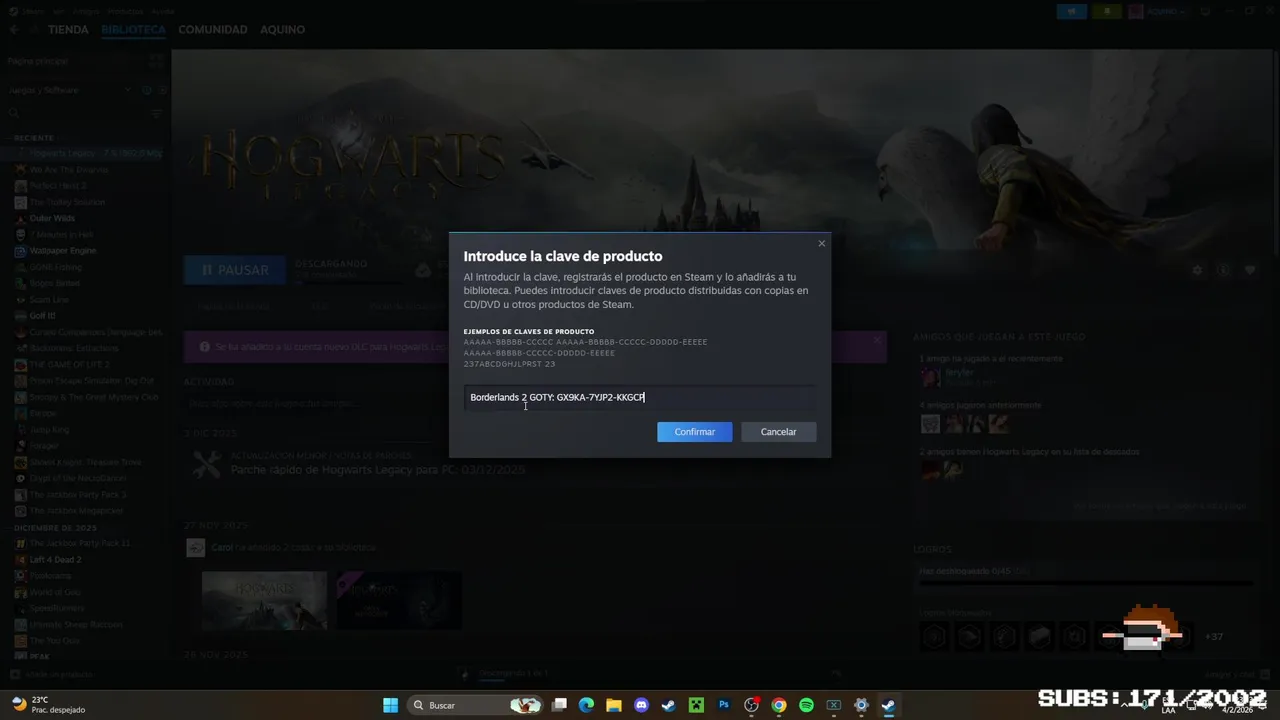Open the Minecraft taskbar icon
The width and height of the screenshot is (1280, 720).
coord(696,705)
